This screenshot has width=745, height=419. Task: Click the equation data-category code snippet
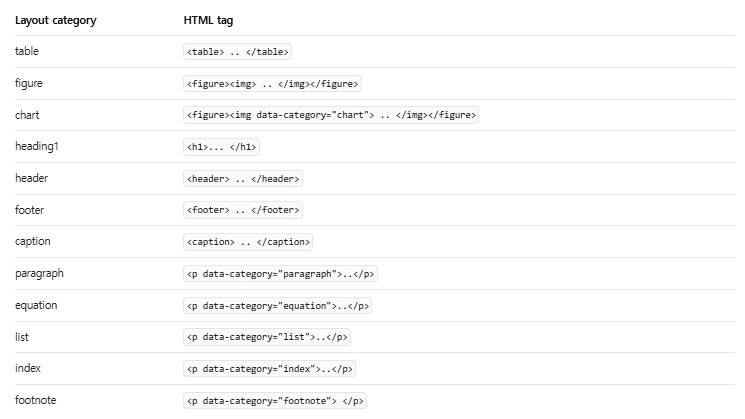click(277, 305)
